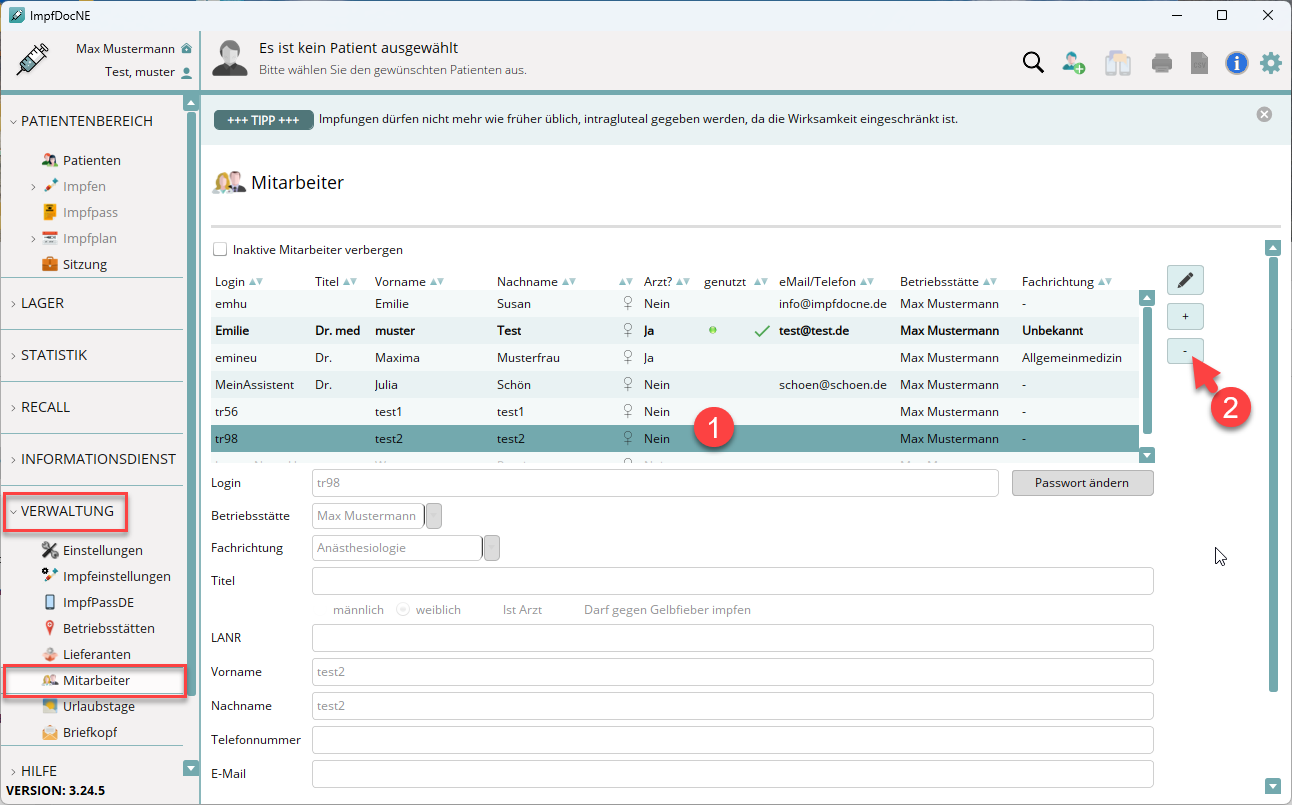Select the emhu employee row
The width and height of the screenshot is (1292, 805).
[x=675, y=303]
